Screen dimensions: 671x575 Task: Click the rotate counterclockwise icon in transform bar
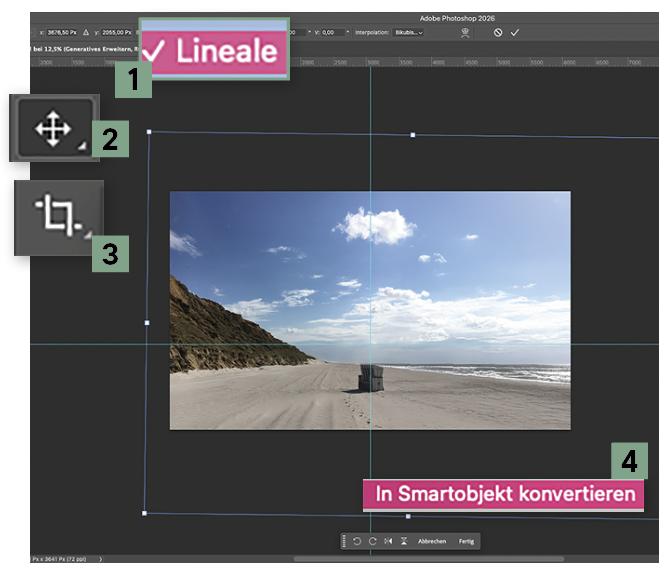pyautogui.click(x=357, y=541)
